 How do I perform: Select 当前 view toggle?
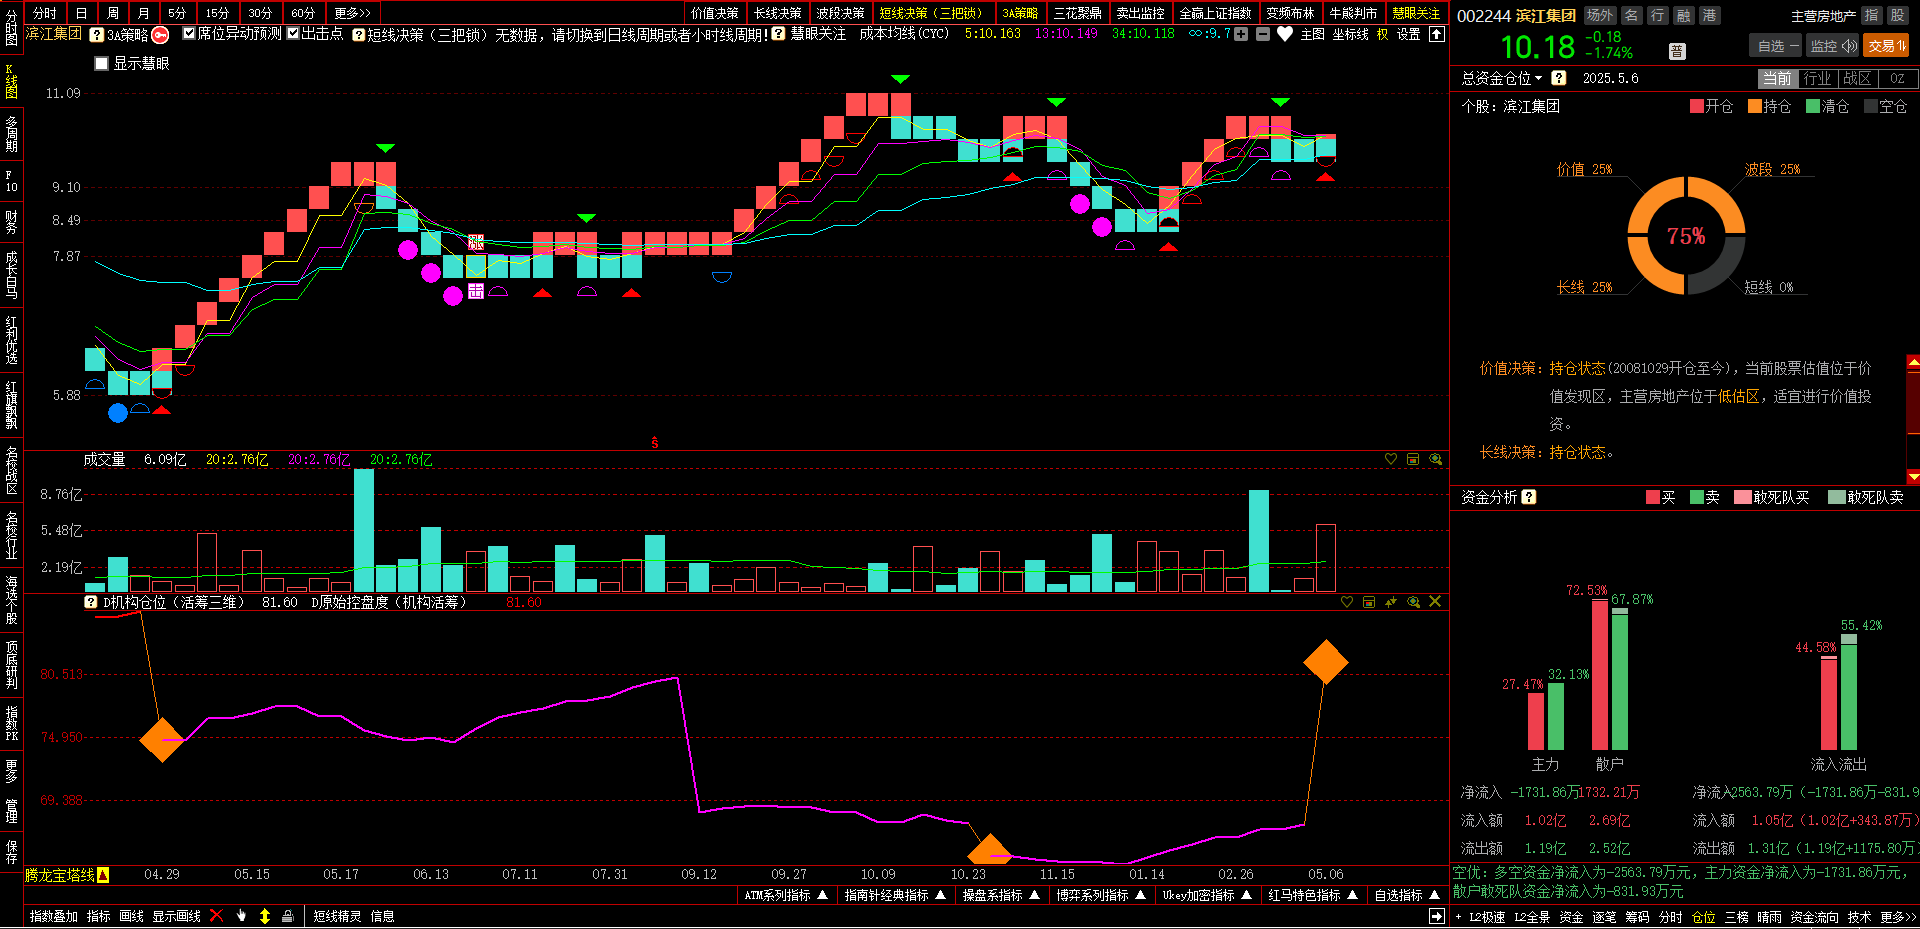pyautogui.click(x=1777, y=78)
